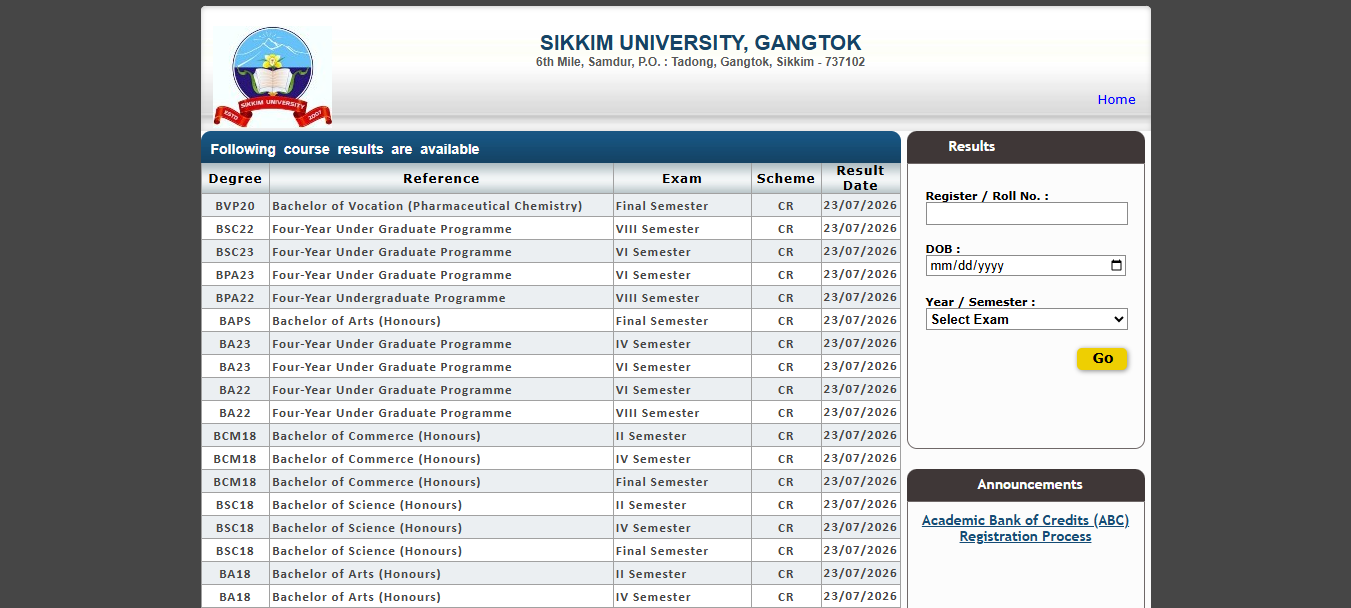Click the BVP20 degree cell

(235, 206)
